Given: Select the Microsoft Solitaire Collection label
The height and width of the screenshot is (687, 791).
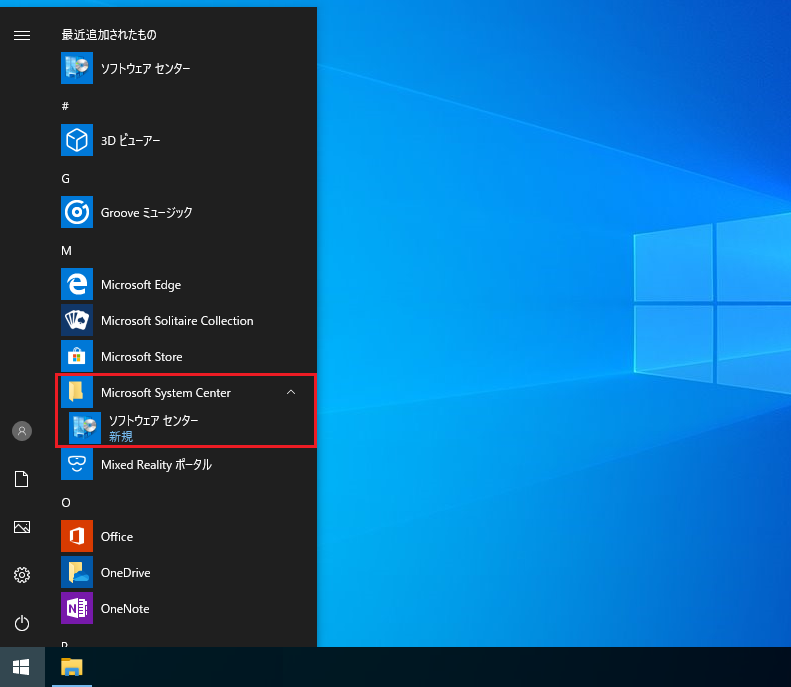Looking at the screenshot, I should (x=177, y=321).
